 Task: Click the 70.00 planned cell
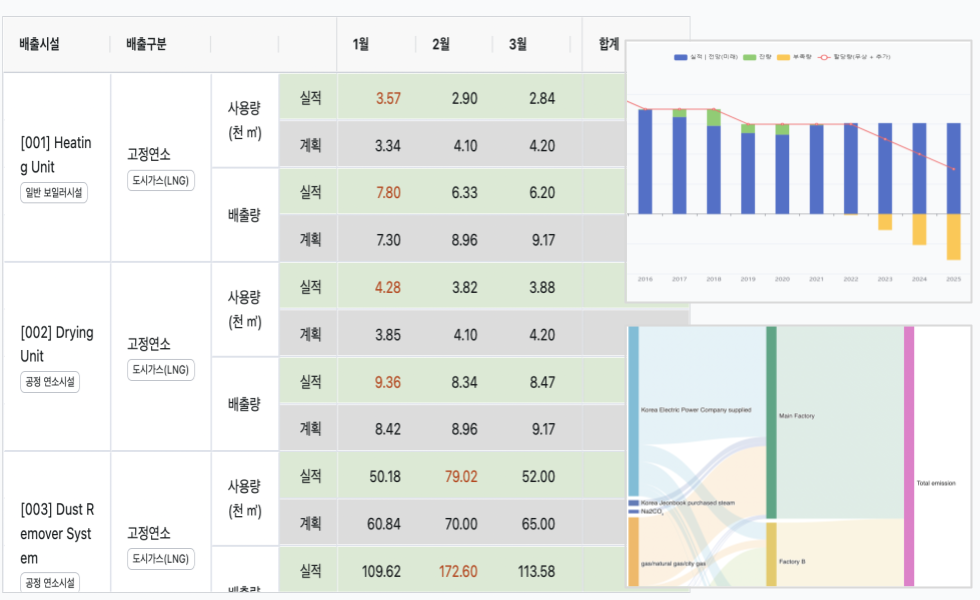461,524
